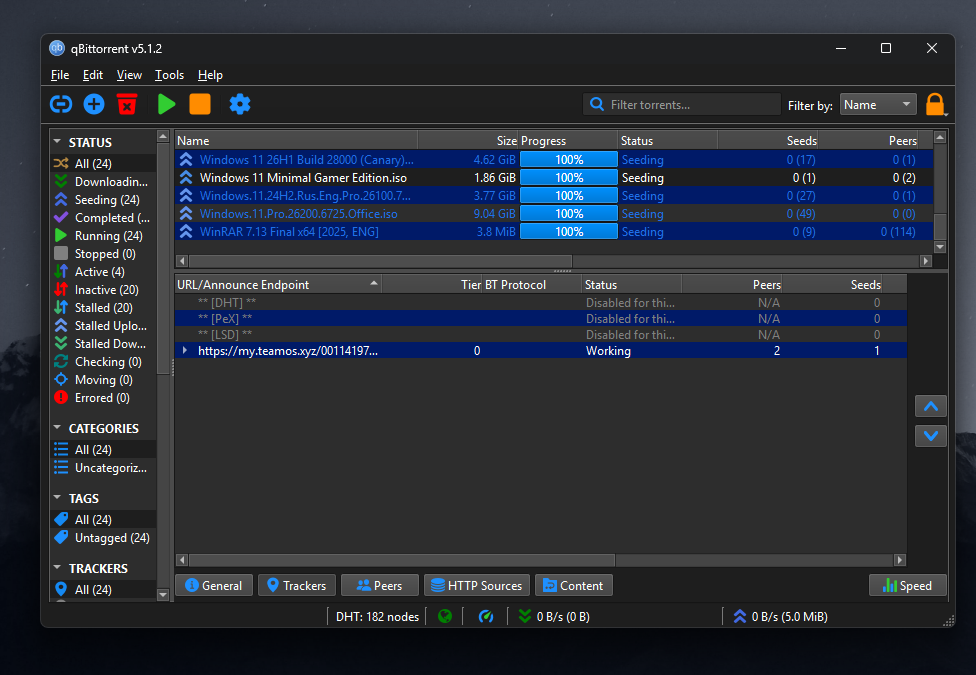Select the Active (4) filter
The height and width of the screenshot is (675, 976).
[103, 271]
